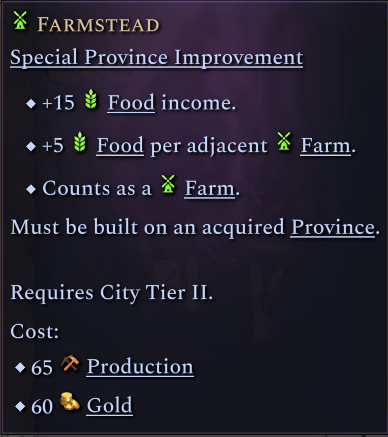The height and width of the screenshot is (437, 388).
Task: Click the windmill icon beside Farmstead title
Action: point(20,21)
